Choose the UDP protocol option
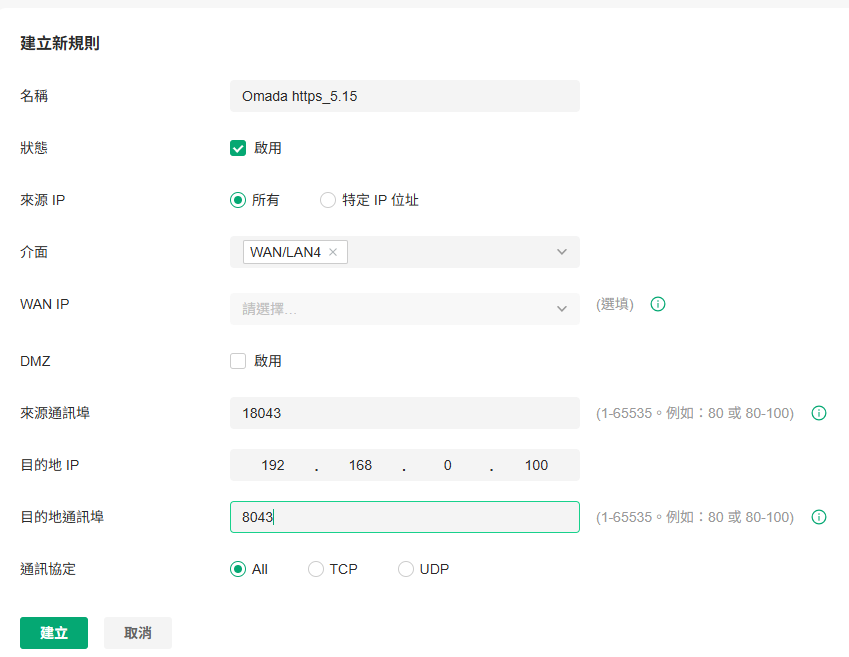 pos(406,569)
